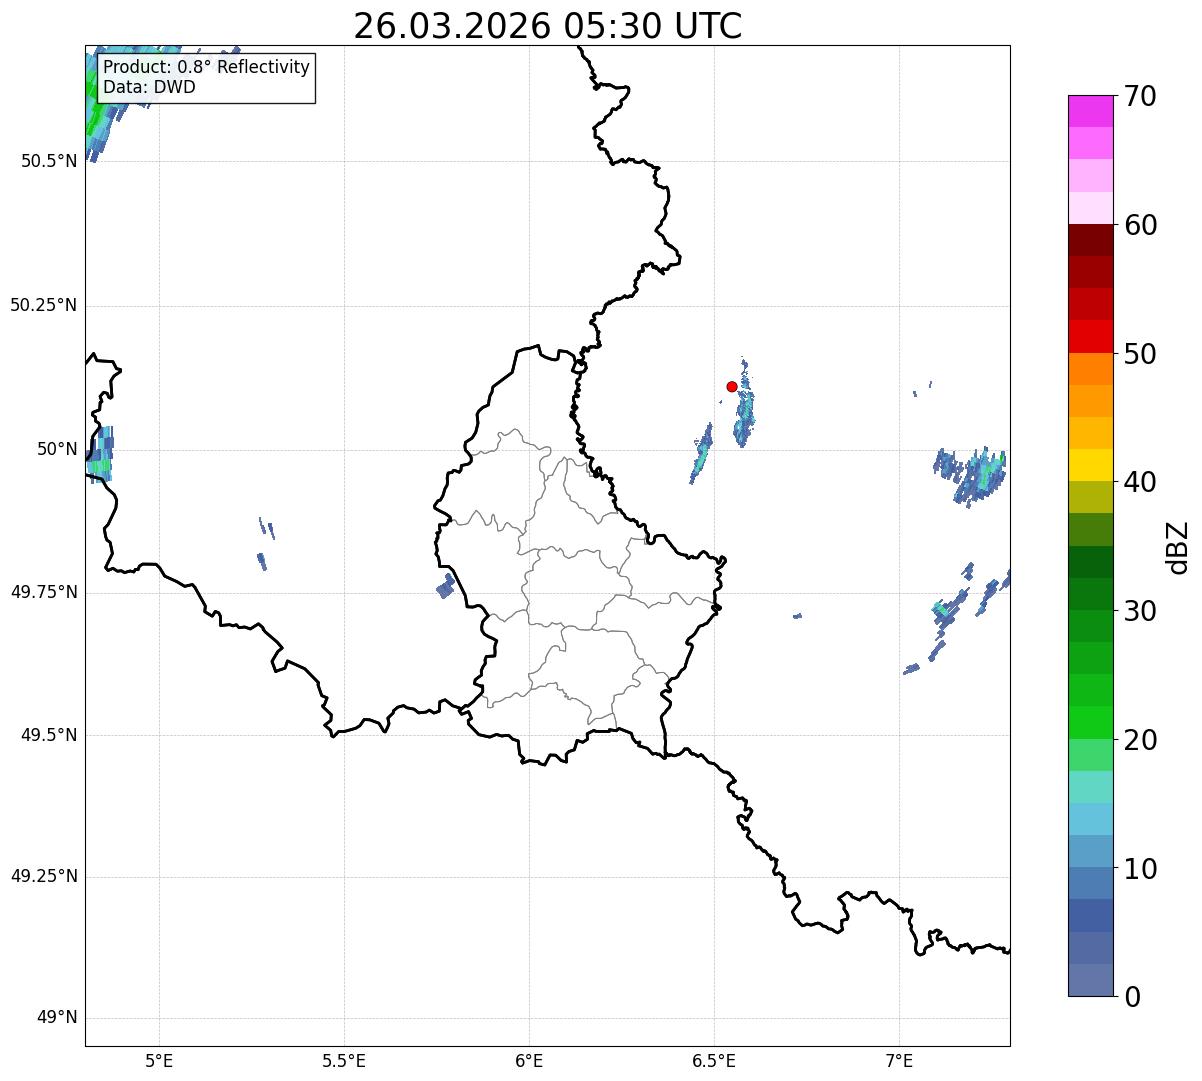The height and width of the screenshot is (1081, 1202).
Task: Click the Product: 0.8° Reflectivity label
Action: click(207, 67)
